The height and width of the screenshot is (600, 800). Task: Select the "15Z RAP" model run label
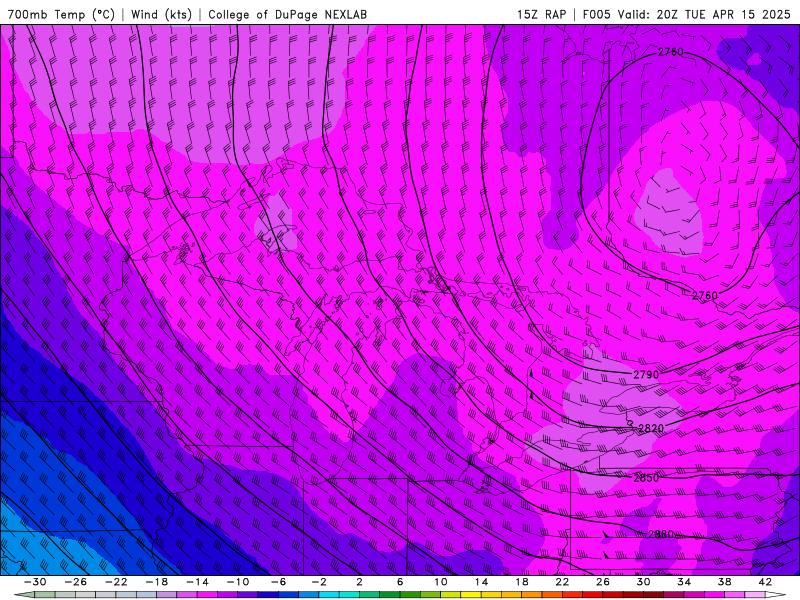(x=541, y=14)
